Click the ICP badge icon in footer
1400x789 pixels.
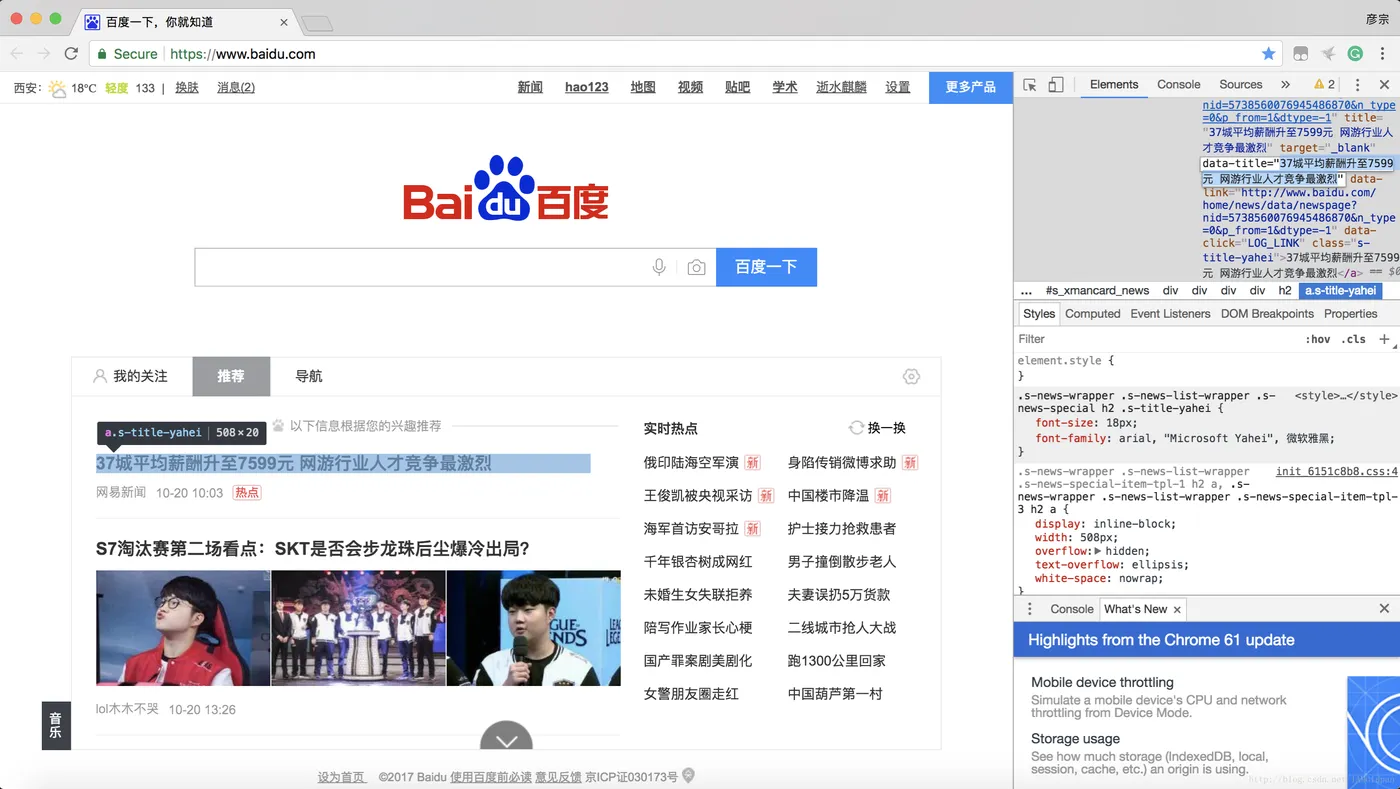pos(688,776)
